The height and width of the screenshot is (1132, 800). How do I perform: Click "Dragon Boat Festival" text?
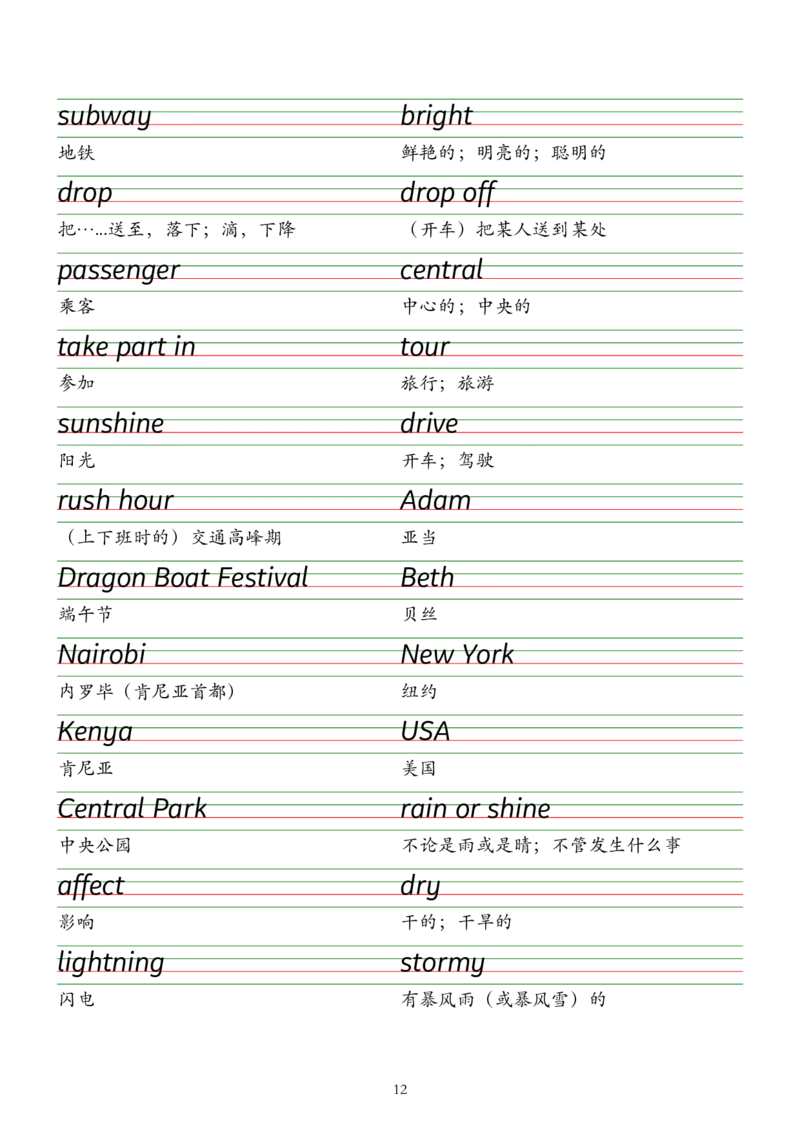click(x=183, y=577)
